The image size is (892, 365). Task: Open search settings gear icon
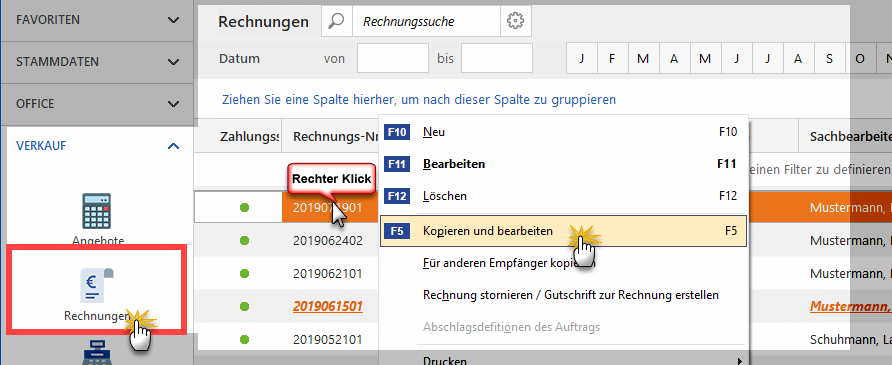(515, 22)
